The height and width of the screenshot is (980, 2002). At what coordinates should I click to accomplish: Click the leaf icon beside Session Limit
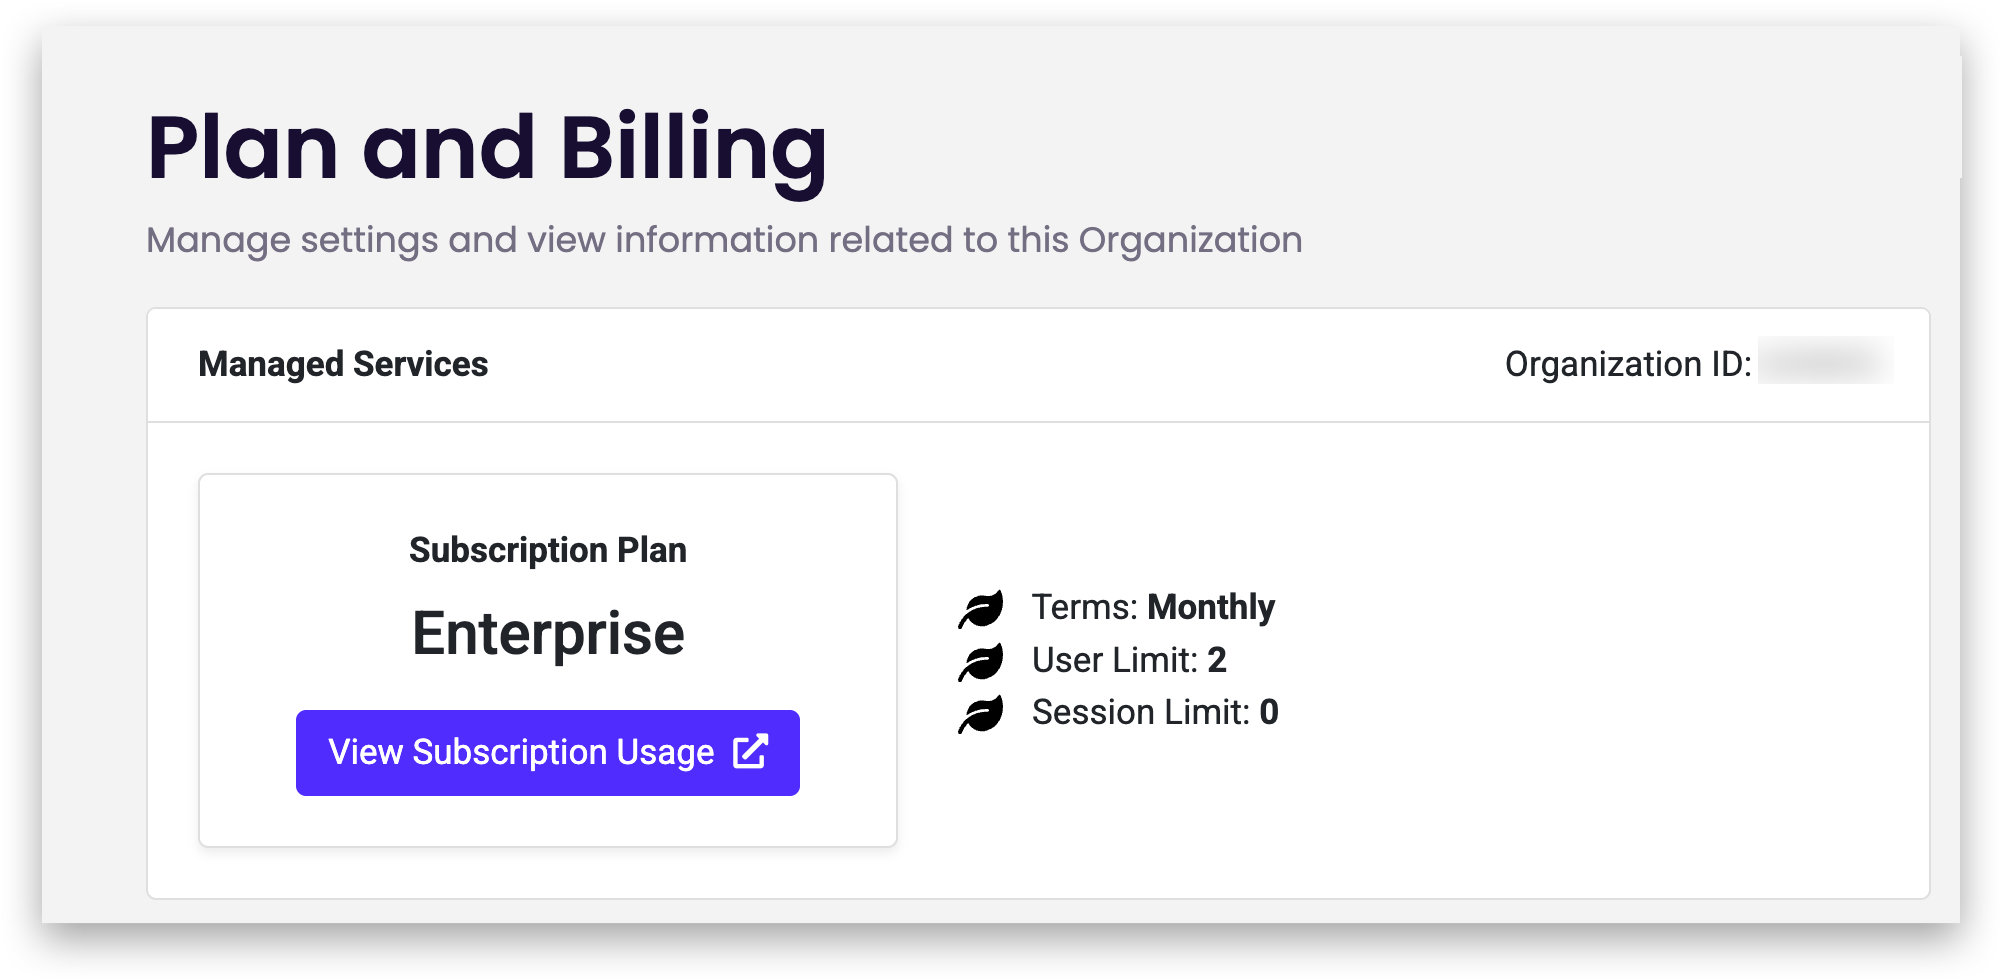click(x=981, y=714)
